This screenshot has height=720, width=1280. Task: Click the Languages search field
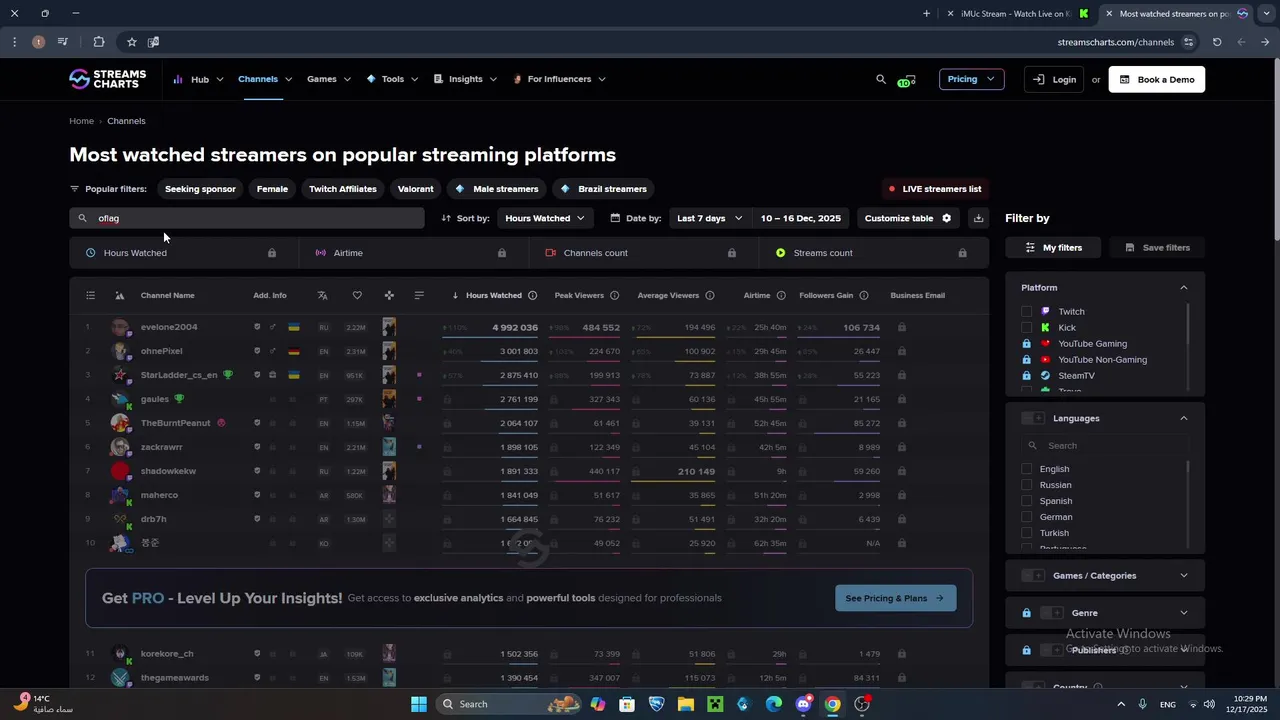click(x=1103, y=446)
